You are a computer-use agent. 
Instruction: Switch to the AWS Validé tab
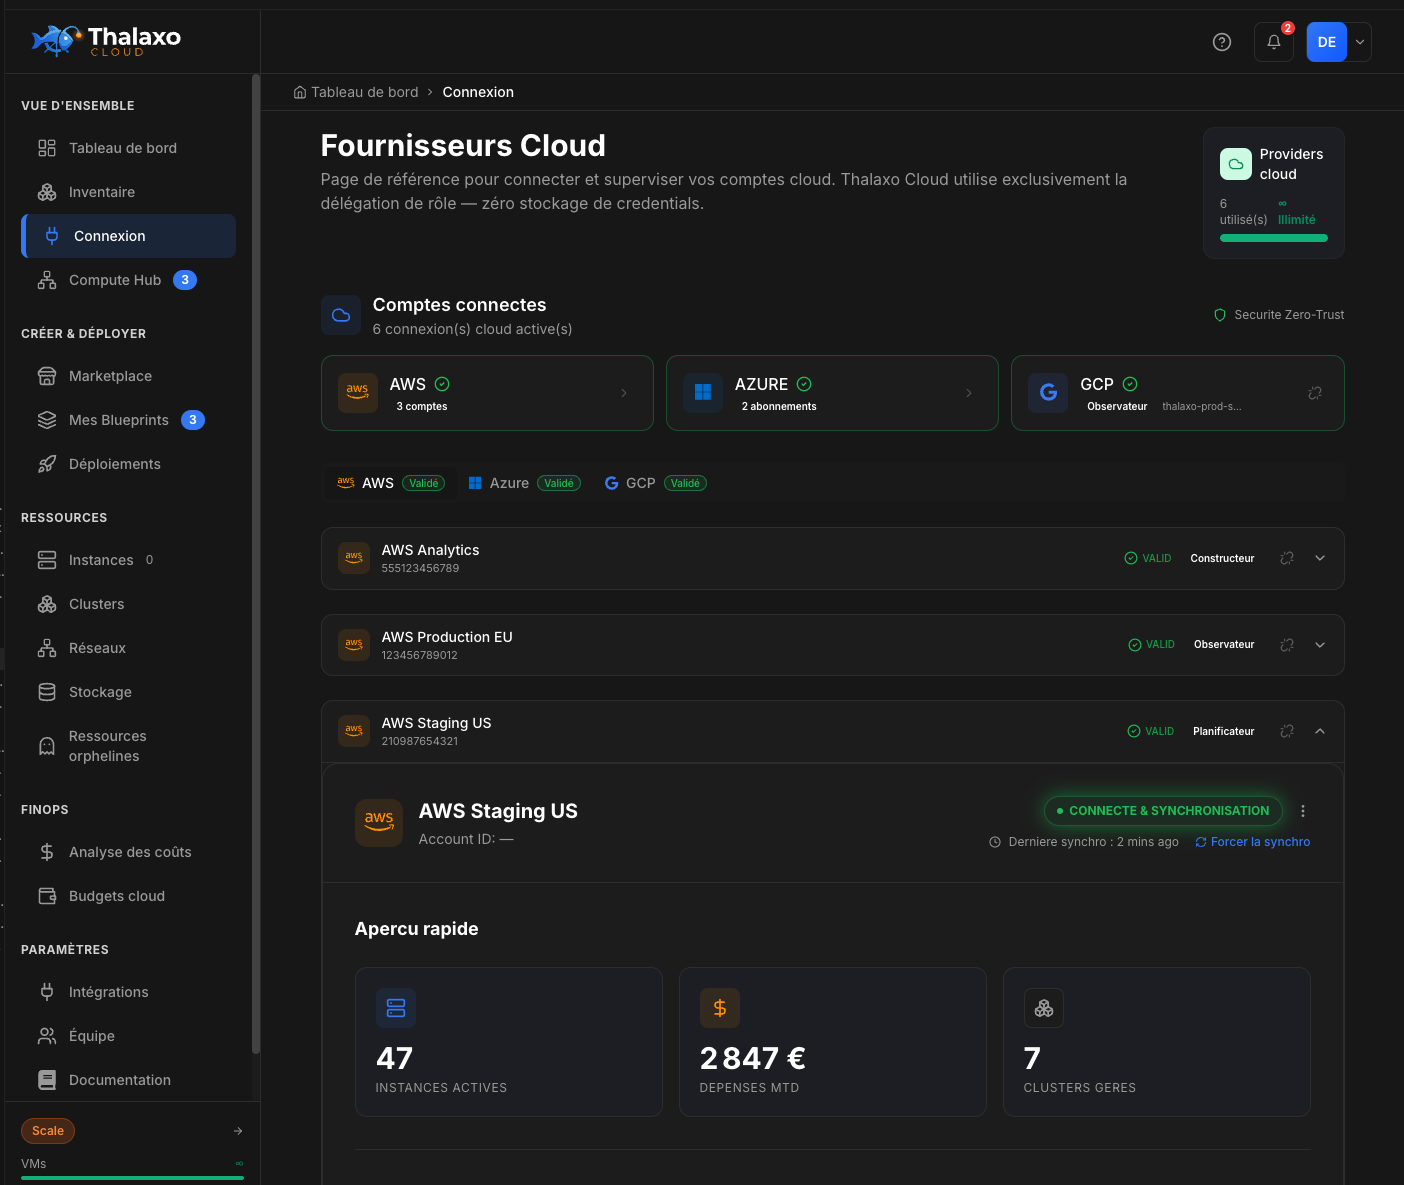point(390,483)
